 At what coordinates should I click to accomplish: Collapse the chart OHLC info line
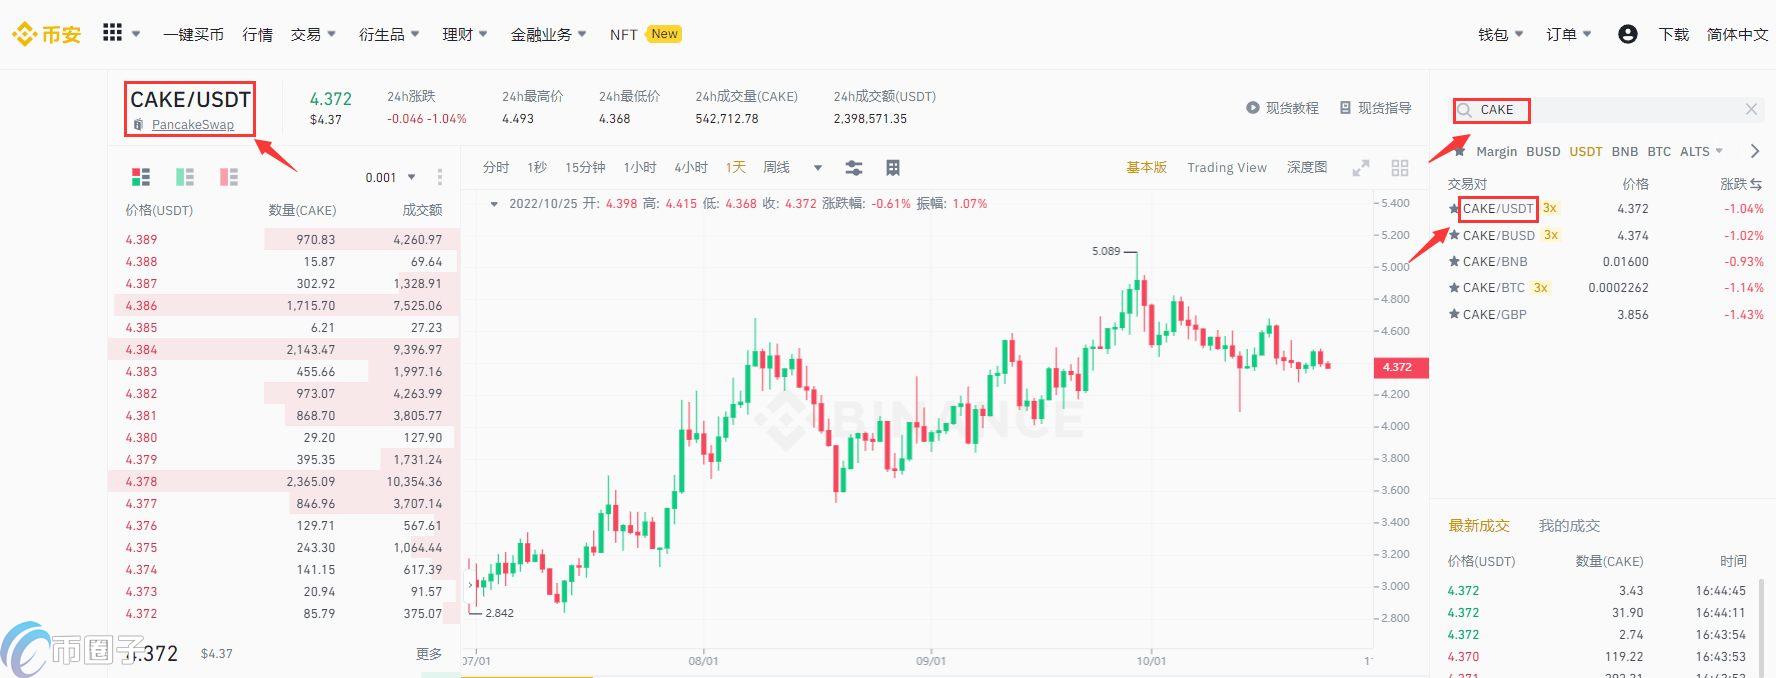point(494,203)
